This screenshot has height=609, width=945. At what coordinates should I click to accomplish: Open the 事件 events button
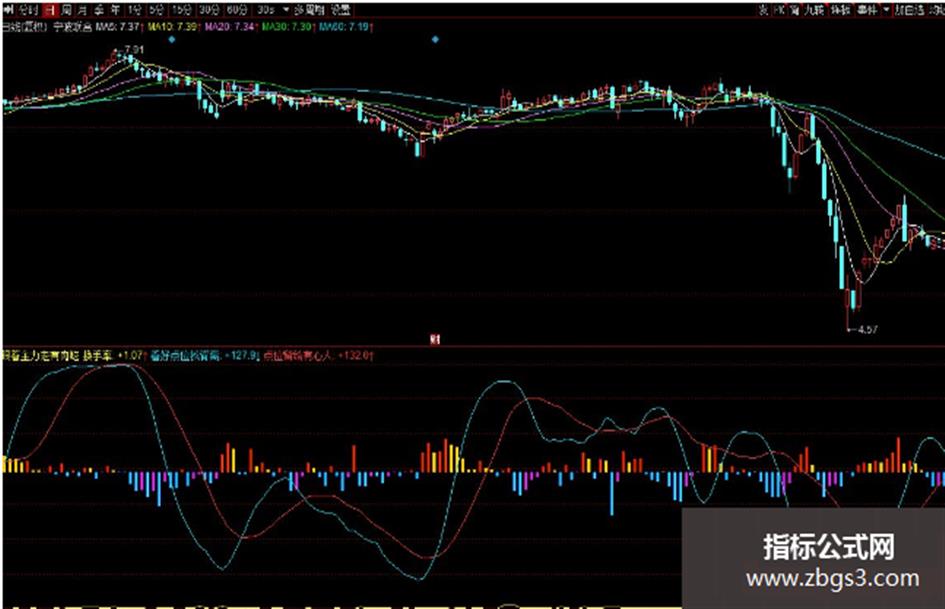[x=867, y=10]
